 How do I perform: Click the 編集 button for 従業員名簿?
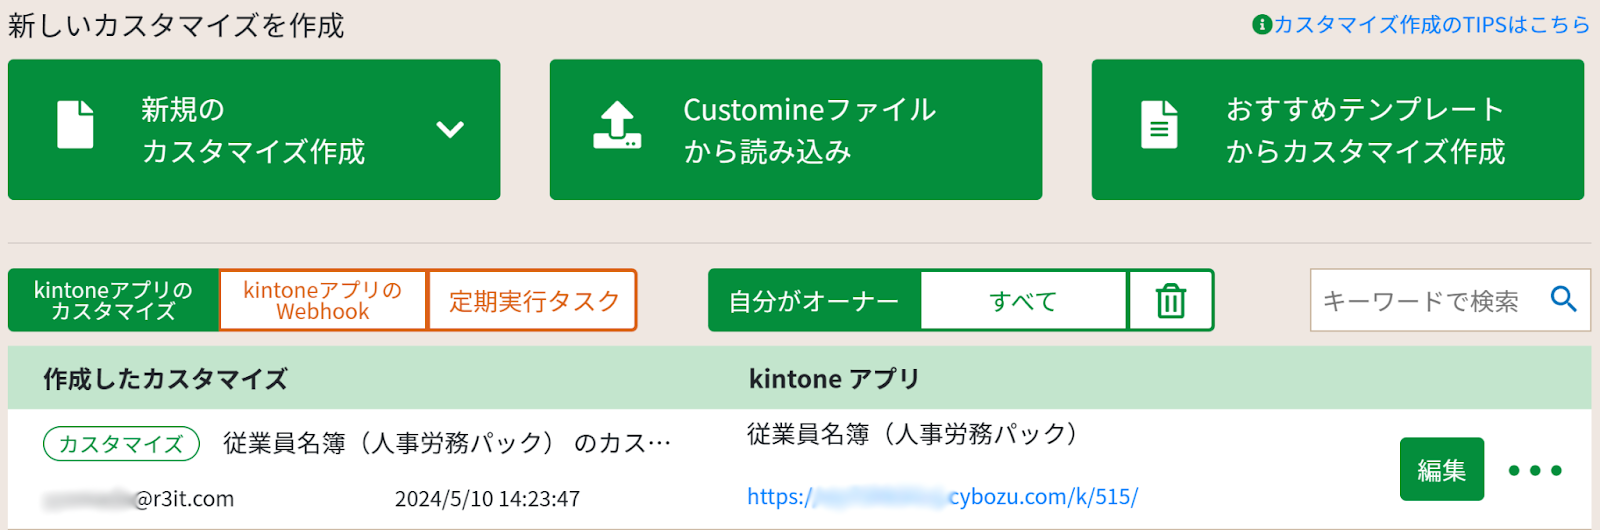point(1441,469)
